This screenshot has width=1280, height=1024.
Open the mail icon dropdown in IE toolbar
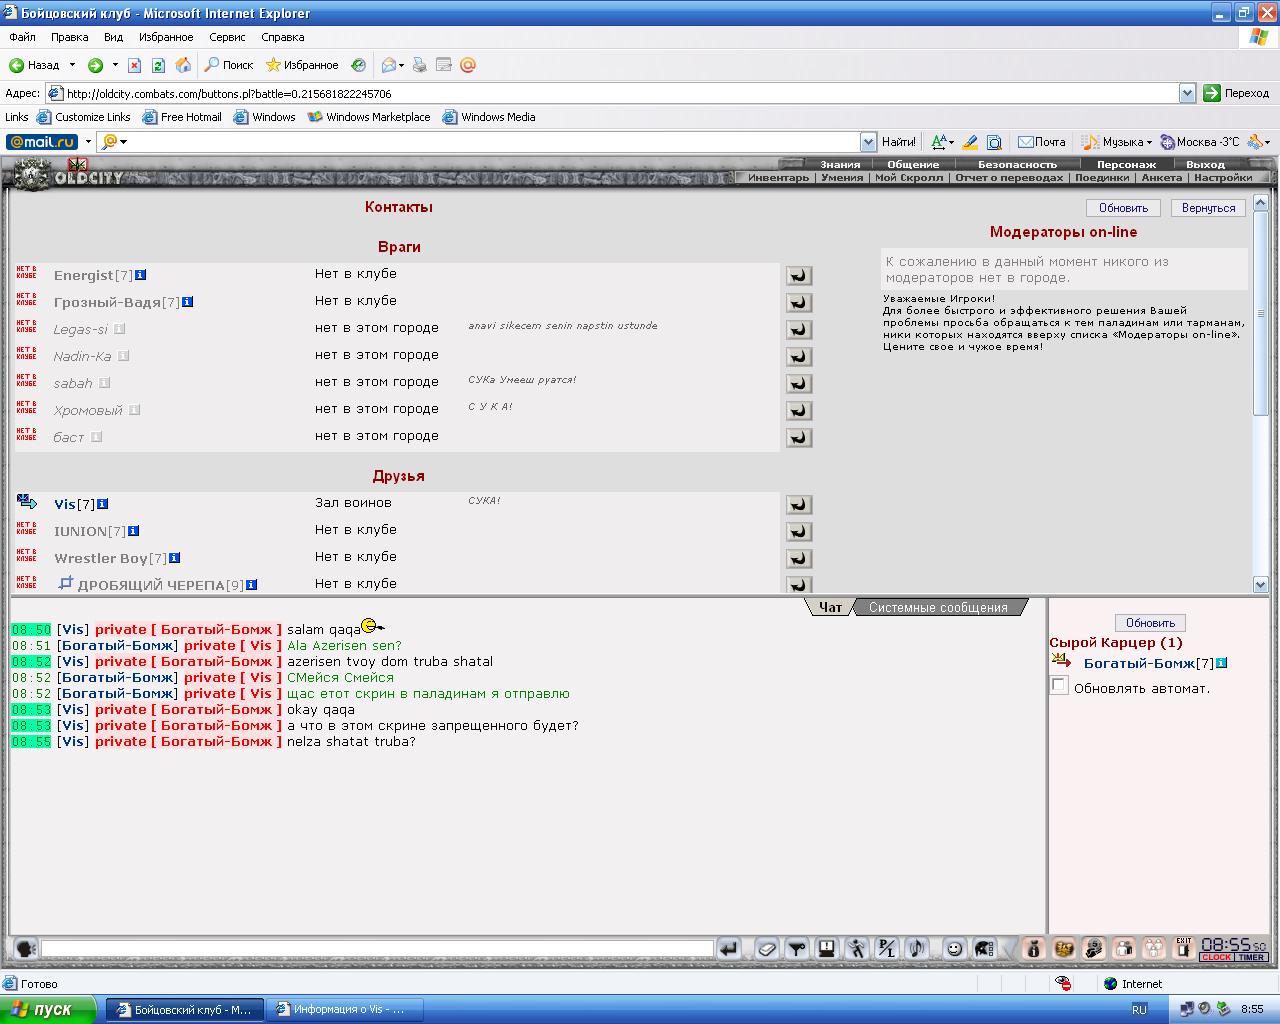pyautogui.click(x=402, y=65)
